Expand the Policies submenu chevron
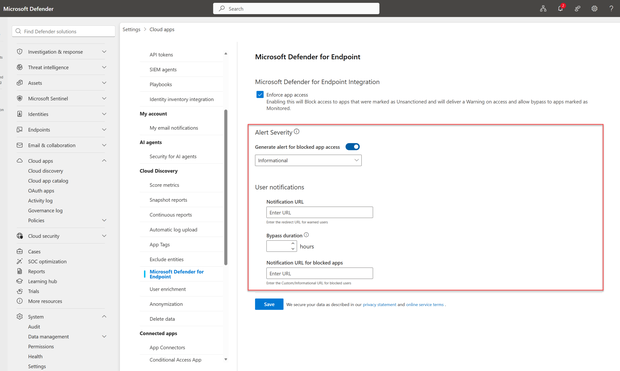 click(104, 220)
